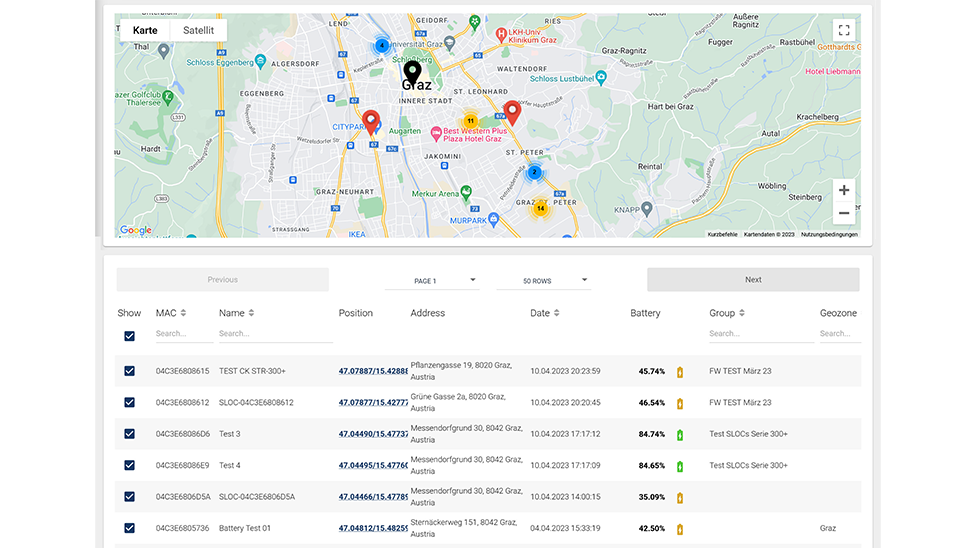Image resolution: width=976 pixels, height=548 pixels.
Task: Click the black Graz location pin
Action: 412,71
